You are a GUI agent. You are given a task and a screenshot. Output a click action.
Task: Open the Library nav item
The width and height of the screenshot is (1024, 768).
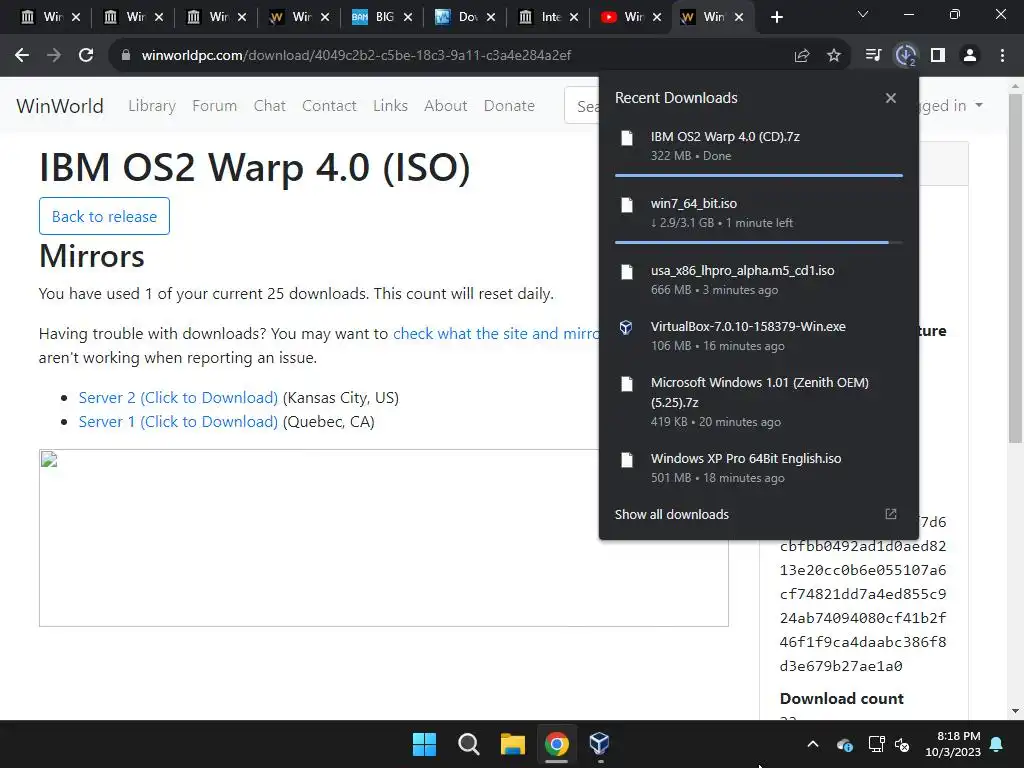click(152, 106)
